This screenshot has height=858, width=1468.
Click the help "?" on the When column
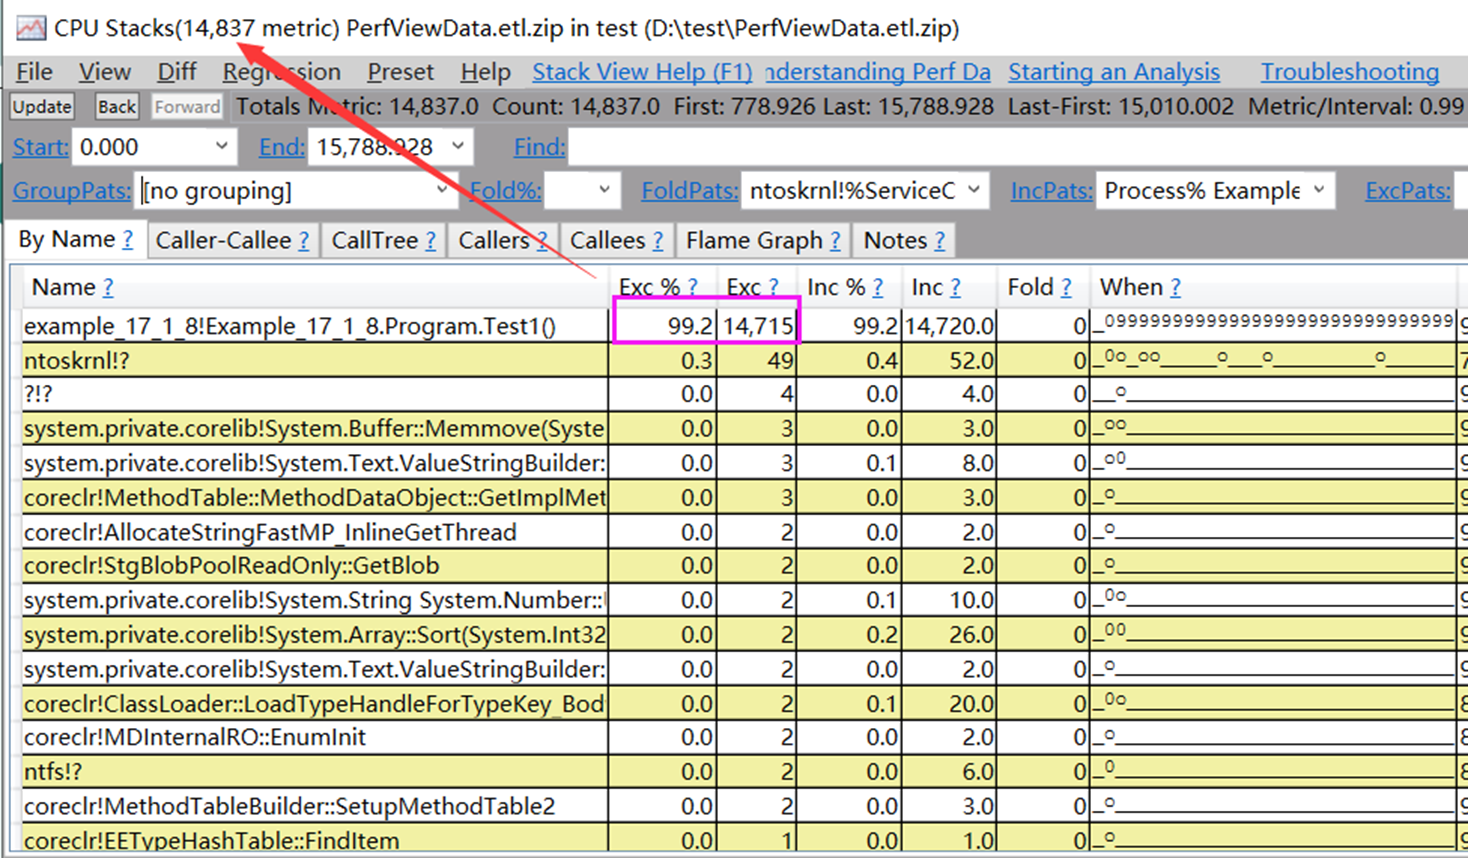click(1173, 287)
